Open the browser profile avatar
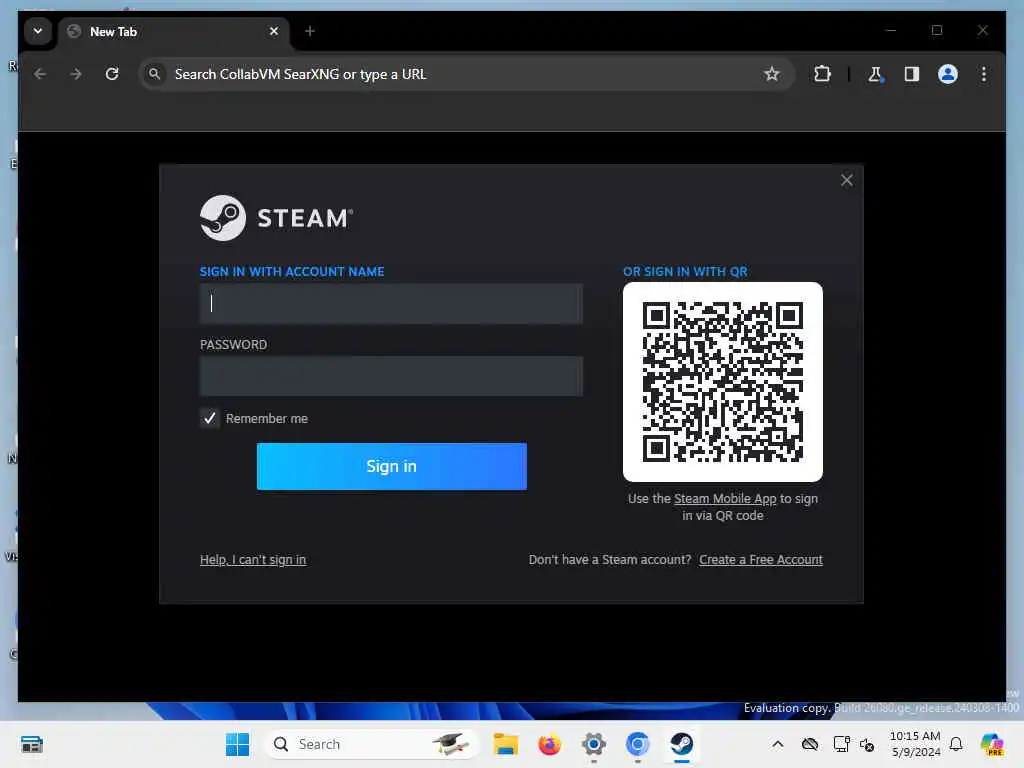Viewport: 1024px width, 768px height. pyautogui.click(x=948, y=74)
